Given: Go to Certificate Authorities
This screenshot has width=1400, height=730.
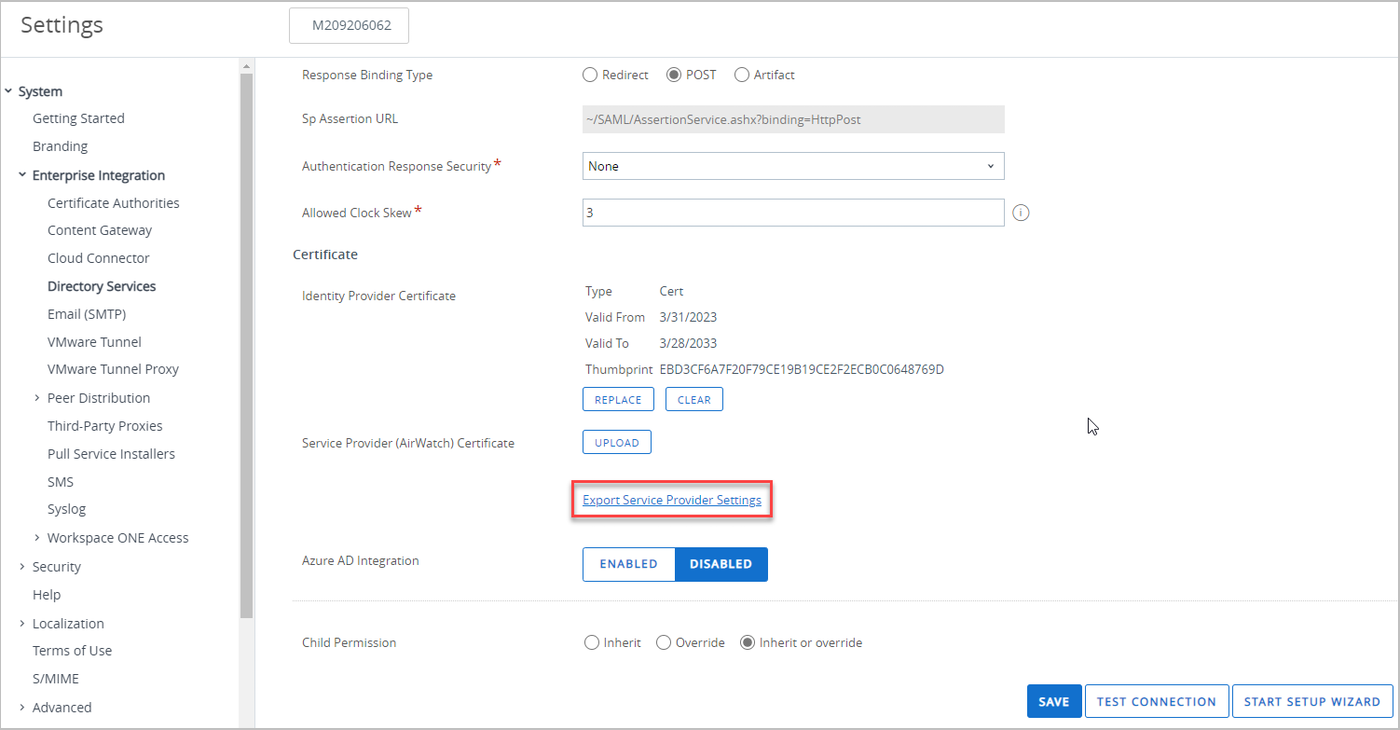Looking at the screenshot, I should (113, 203).
